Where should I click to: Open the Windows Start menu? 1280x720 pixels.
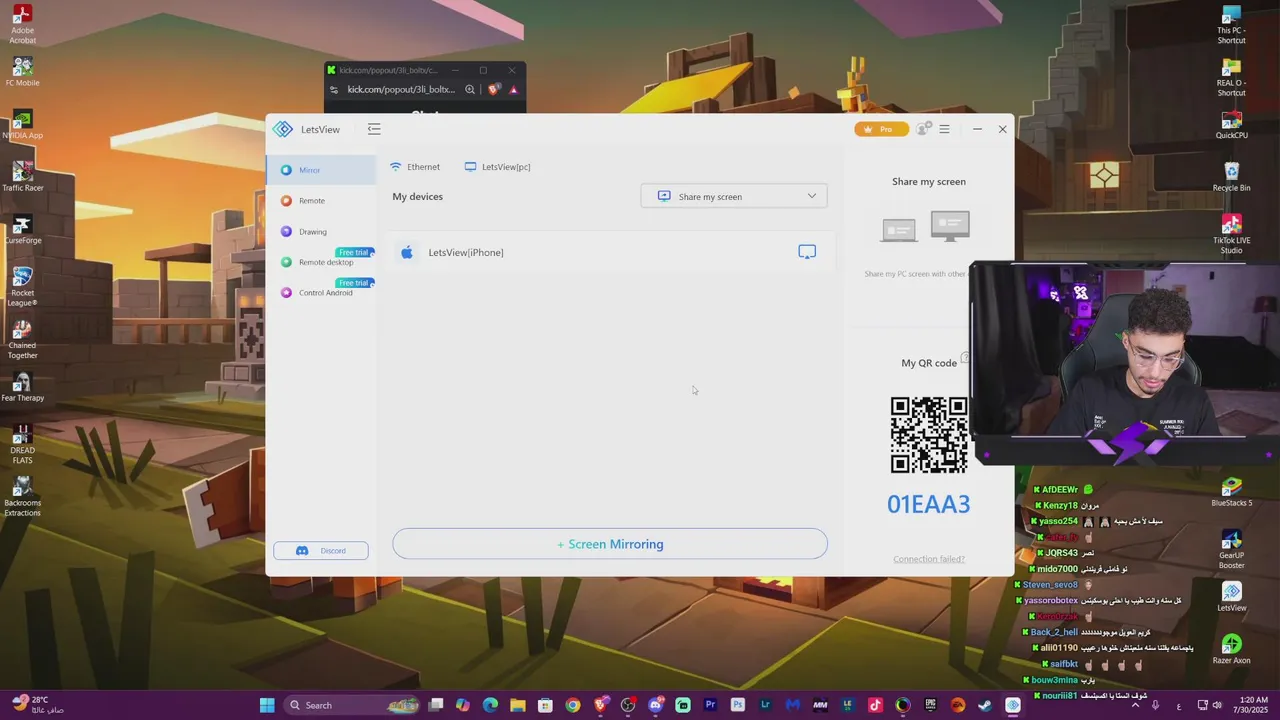coord(267,705)
